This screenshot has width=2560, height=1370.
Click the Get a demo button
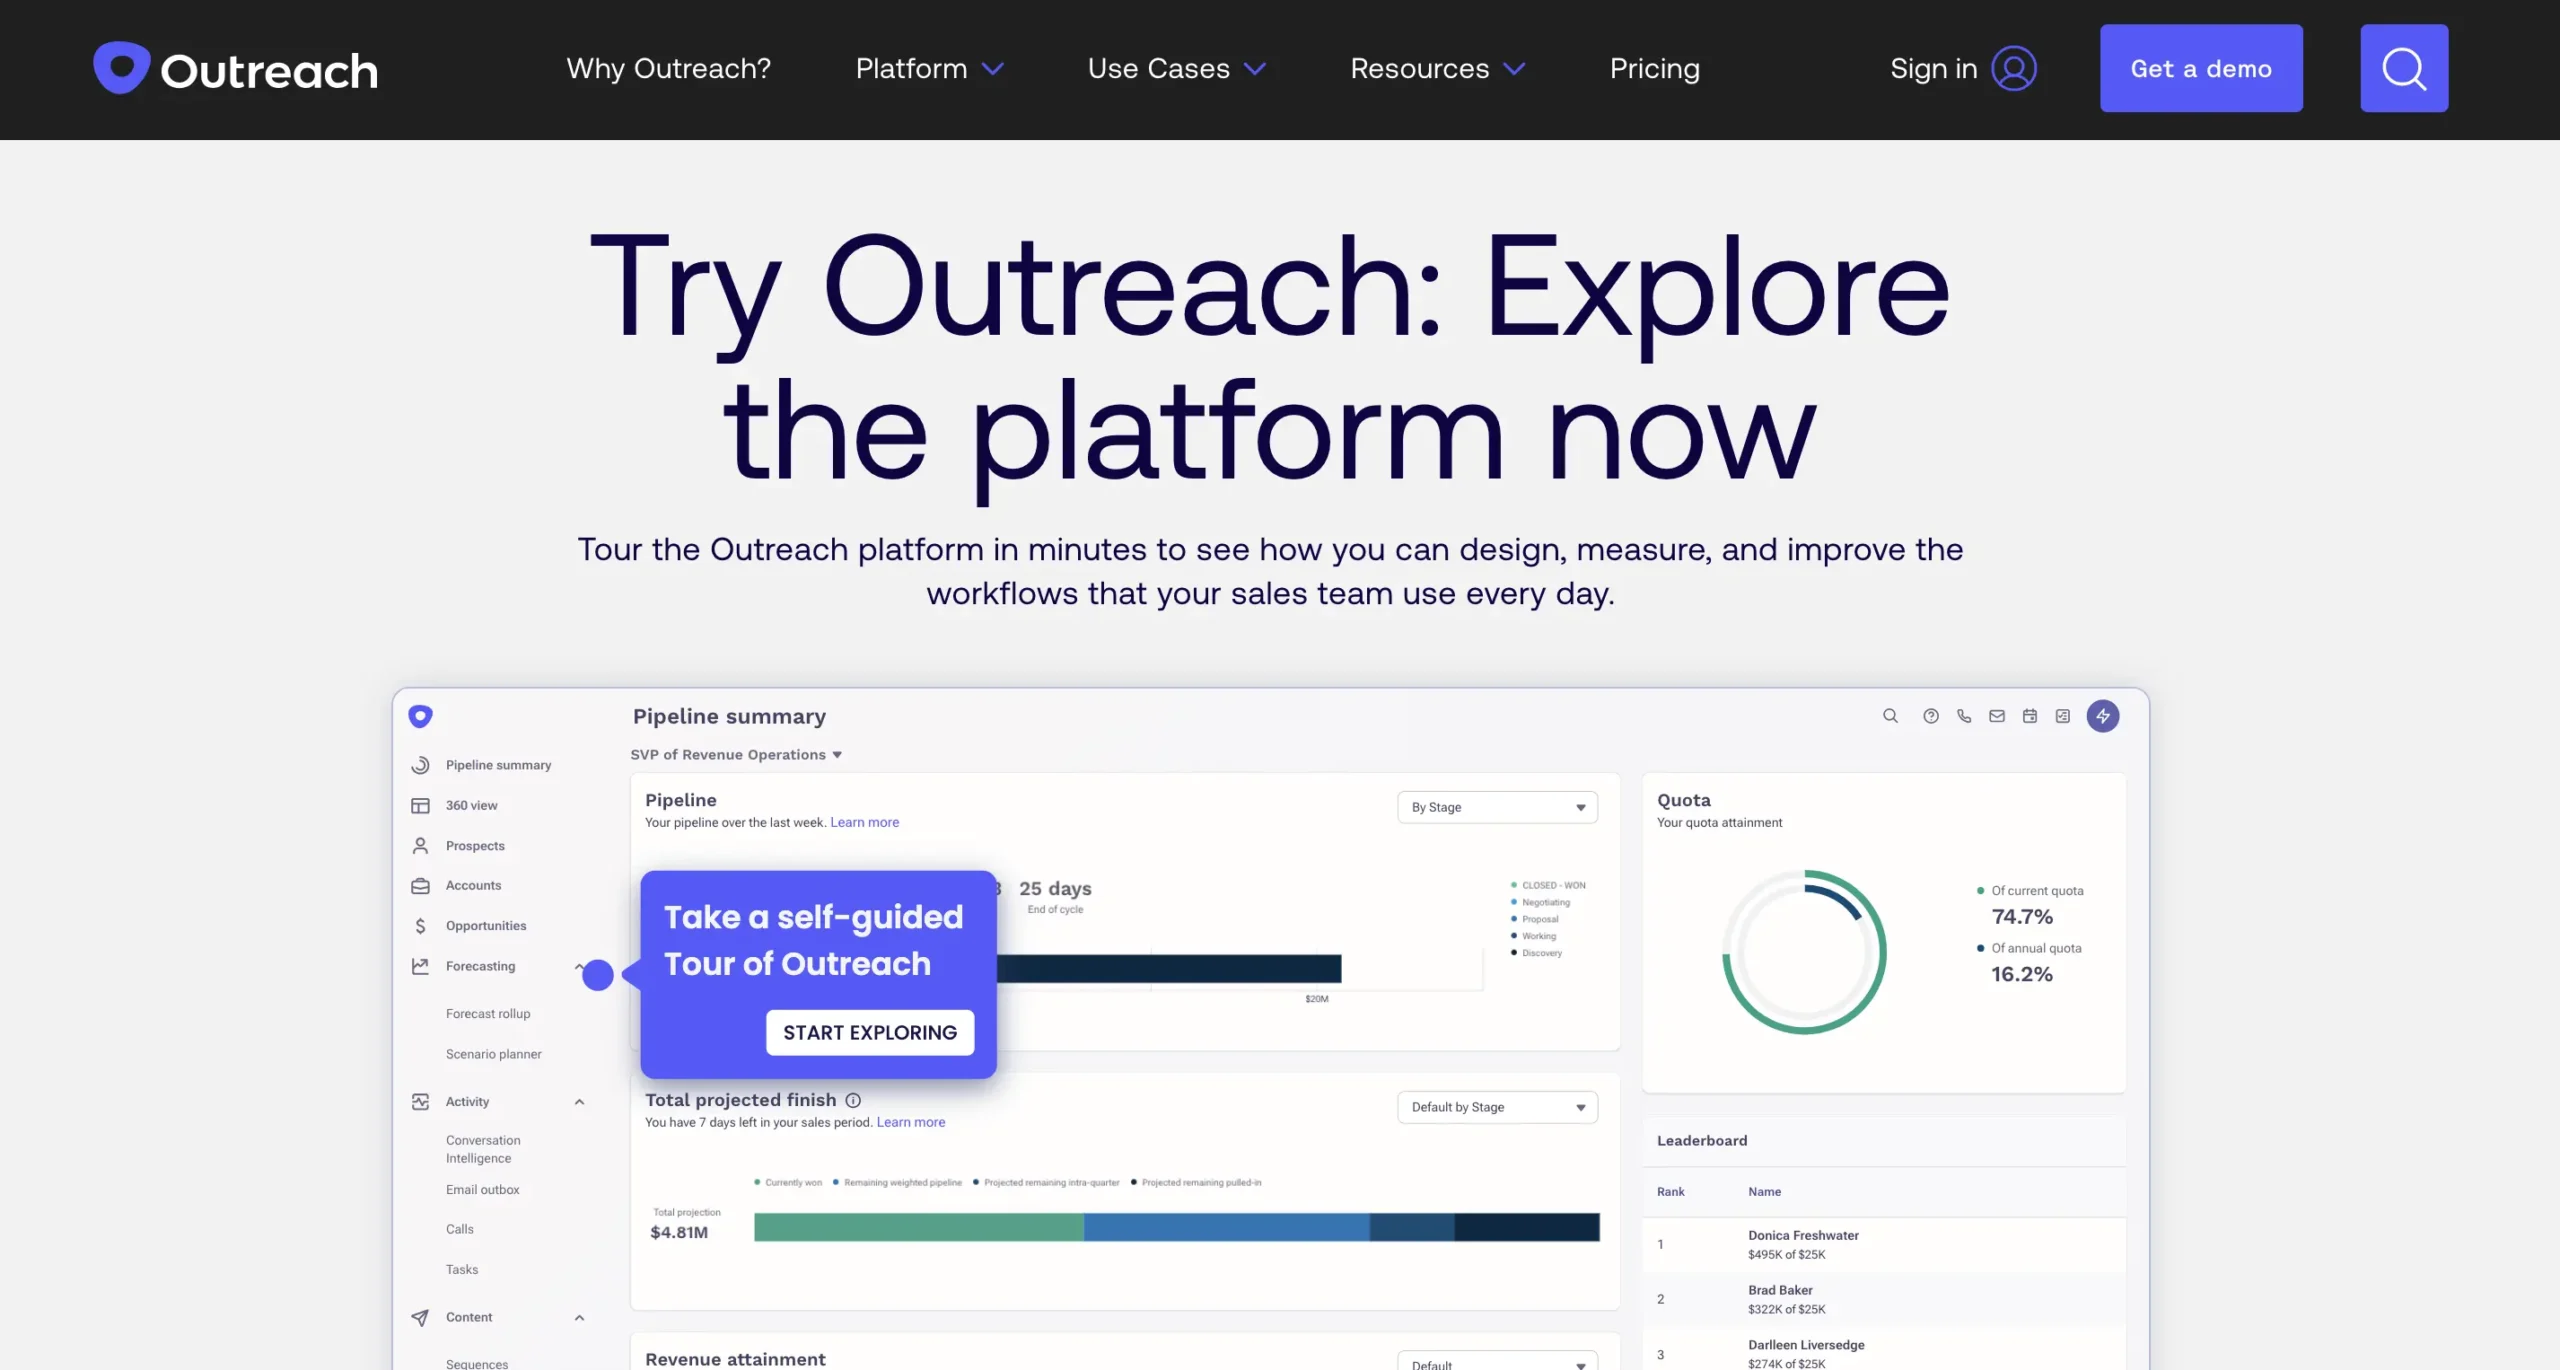[2201, 68]
